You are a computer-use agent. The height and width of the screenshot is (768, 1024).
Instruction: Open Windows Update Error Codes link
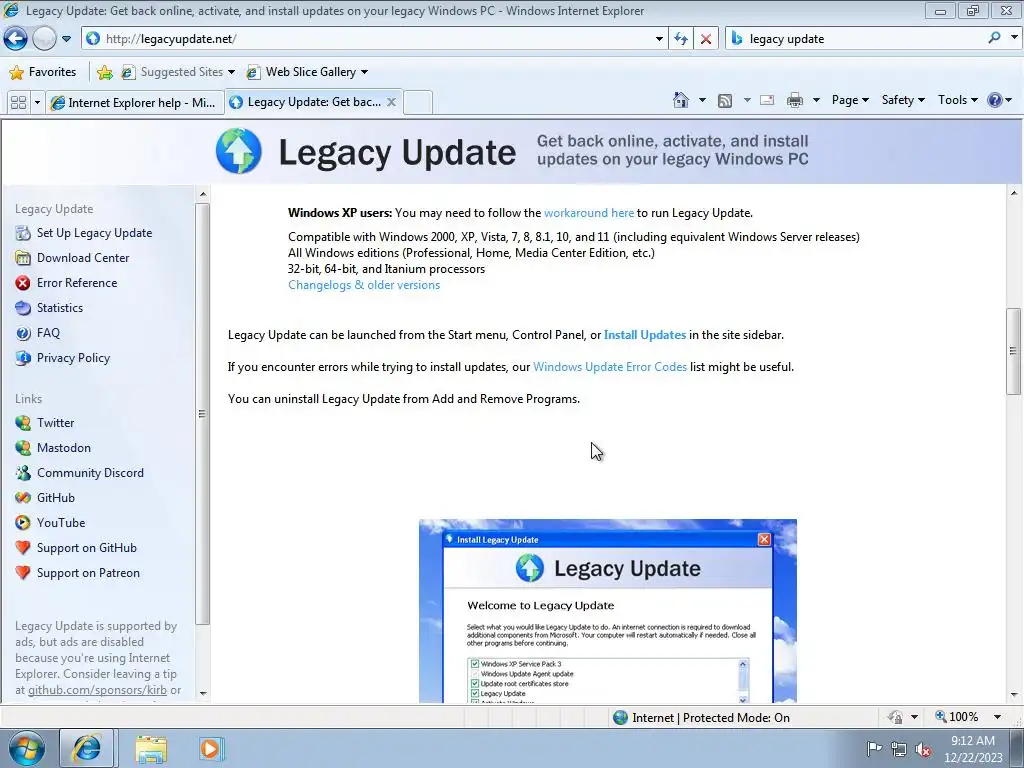point(610,367)
